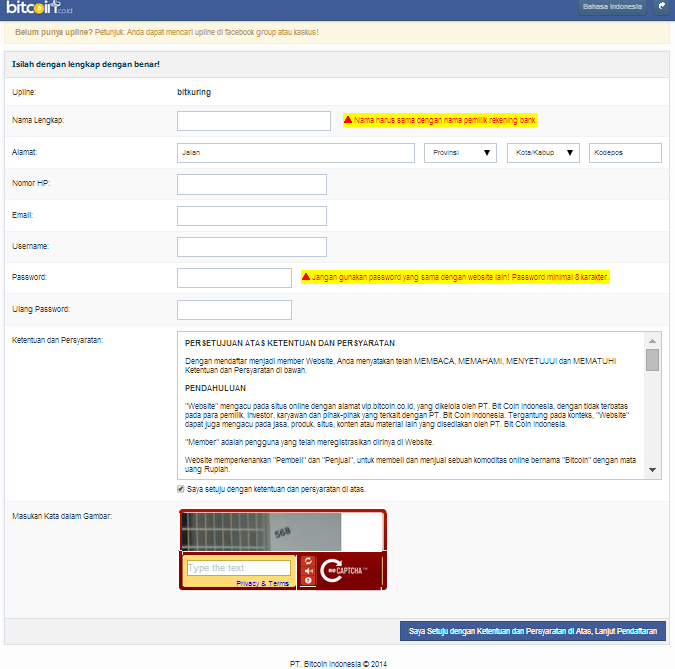
Task: Click the Lanjut Pendaftaran submit button
Action: tap(533, 631)
